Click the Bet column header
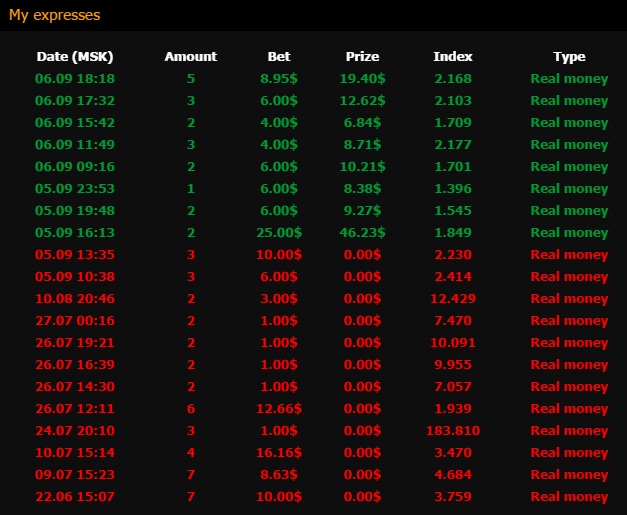 (x=280, y=57)
